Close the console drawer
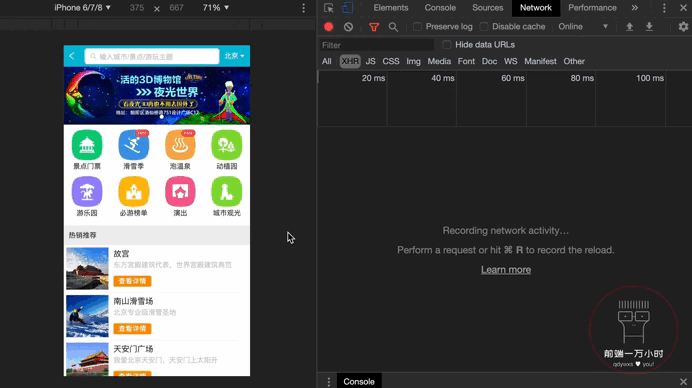The height and width of the screenshot is (388, 692). coord(683,382)
